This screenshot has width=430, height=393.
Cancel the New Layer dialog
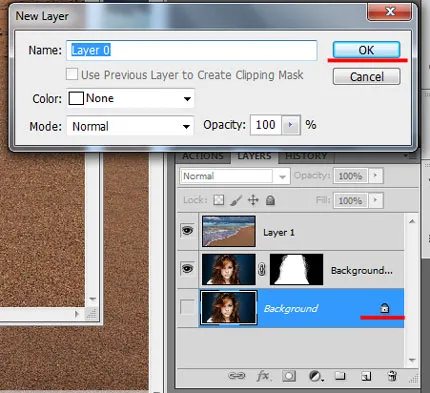(x=366, y=77)
